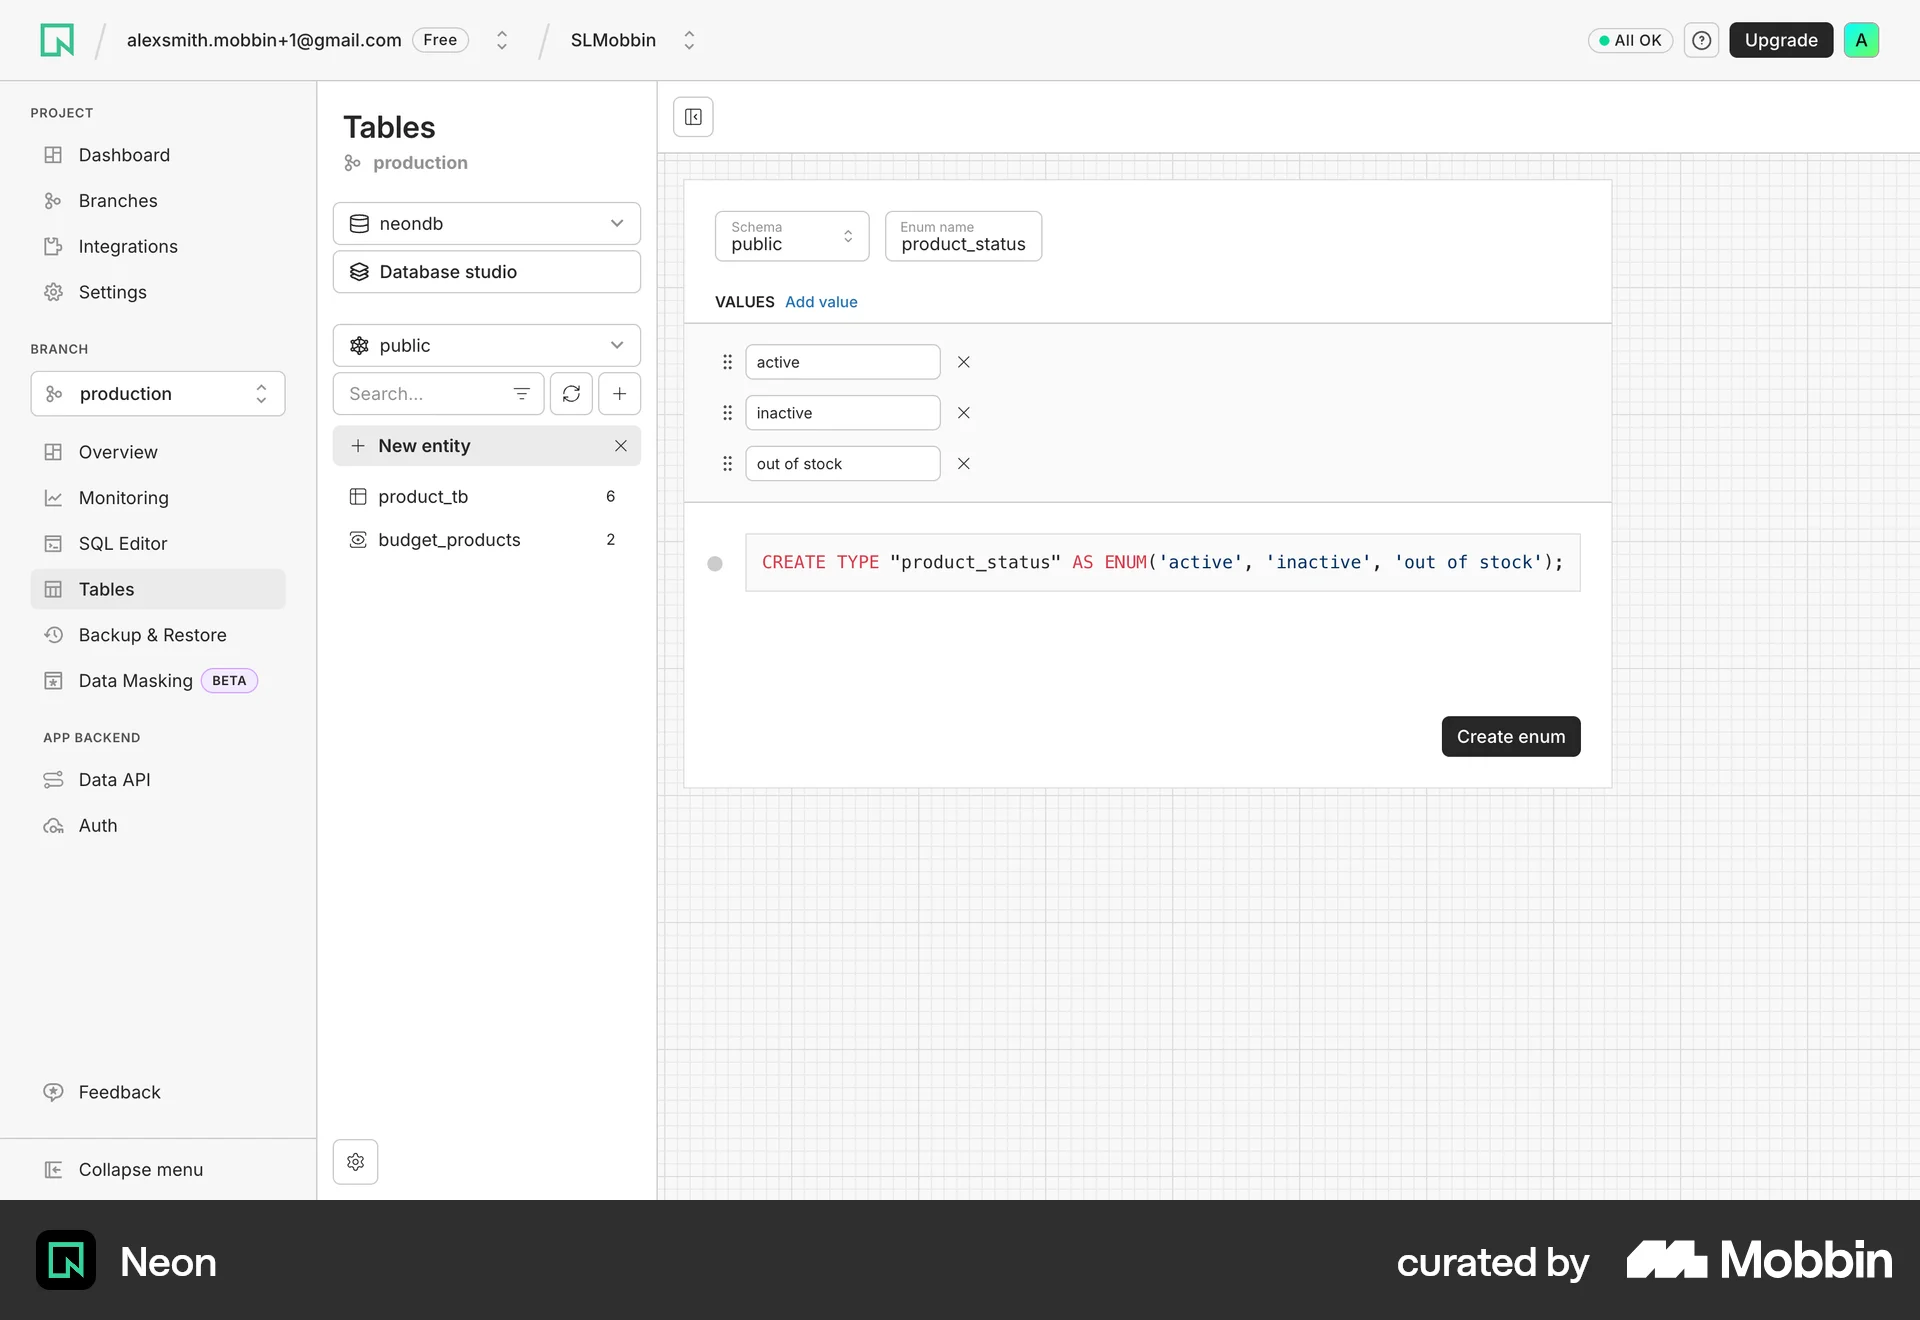1920x1320 pixels.
Task: Open the Dashboard page
Action: [x=158, y=155]
